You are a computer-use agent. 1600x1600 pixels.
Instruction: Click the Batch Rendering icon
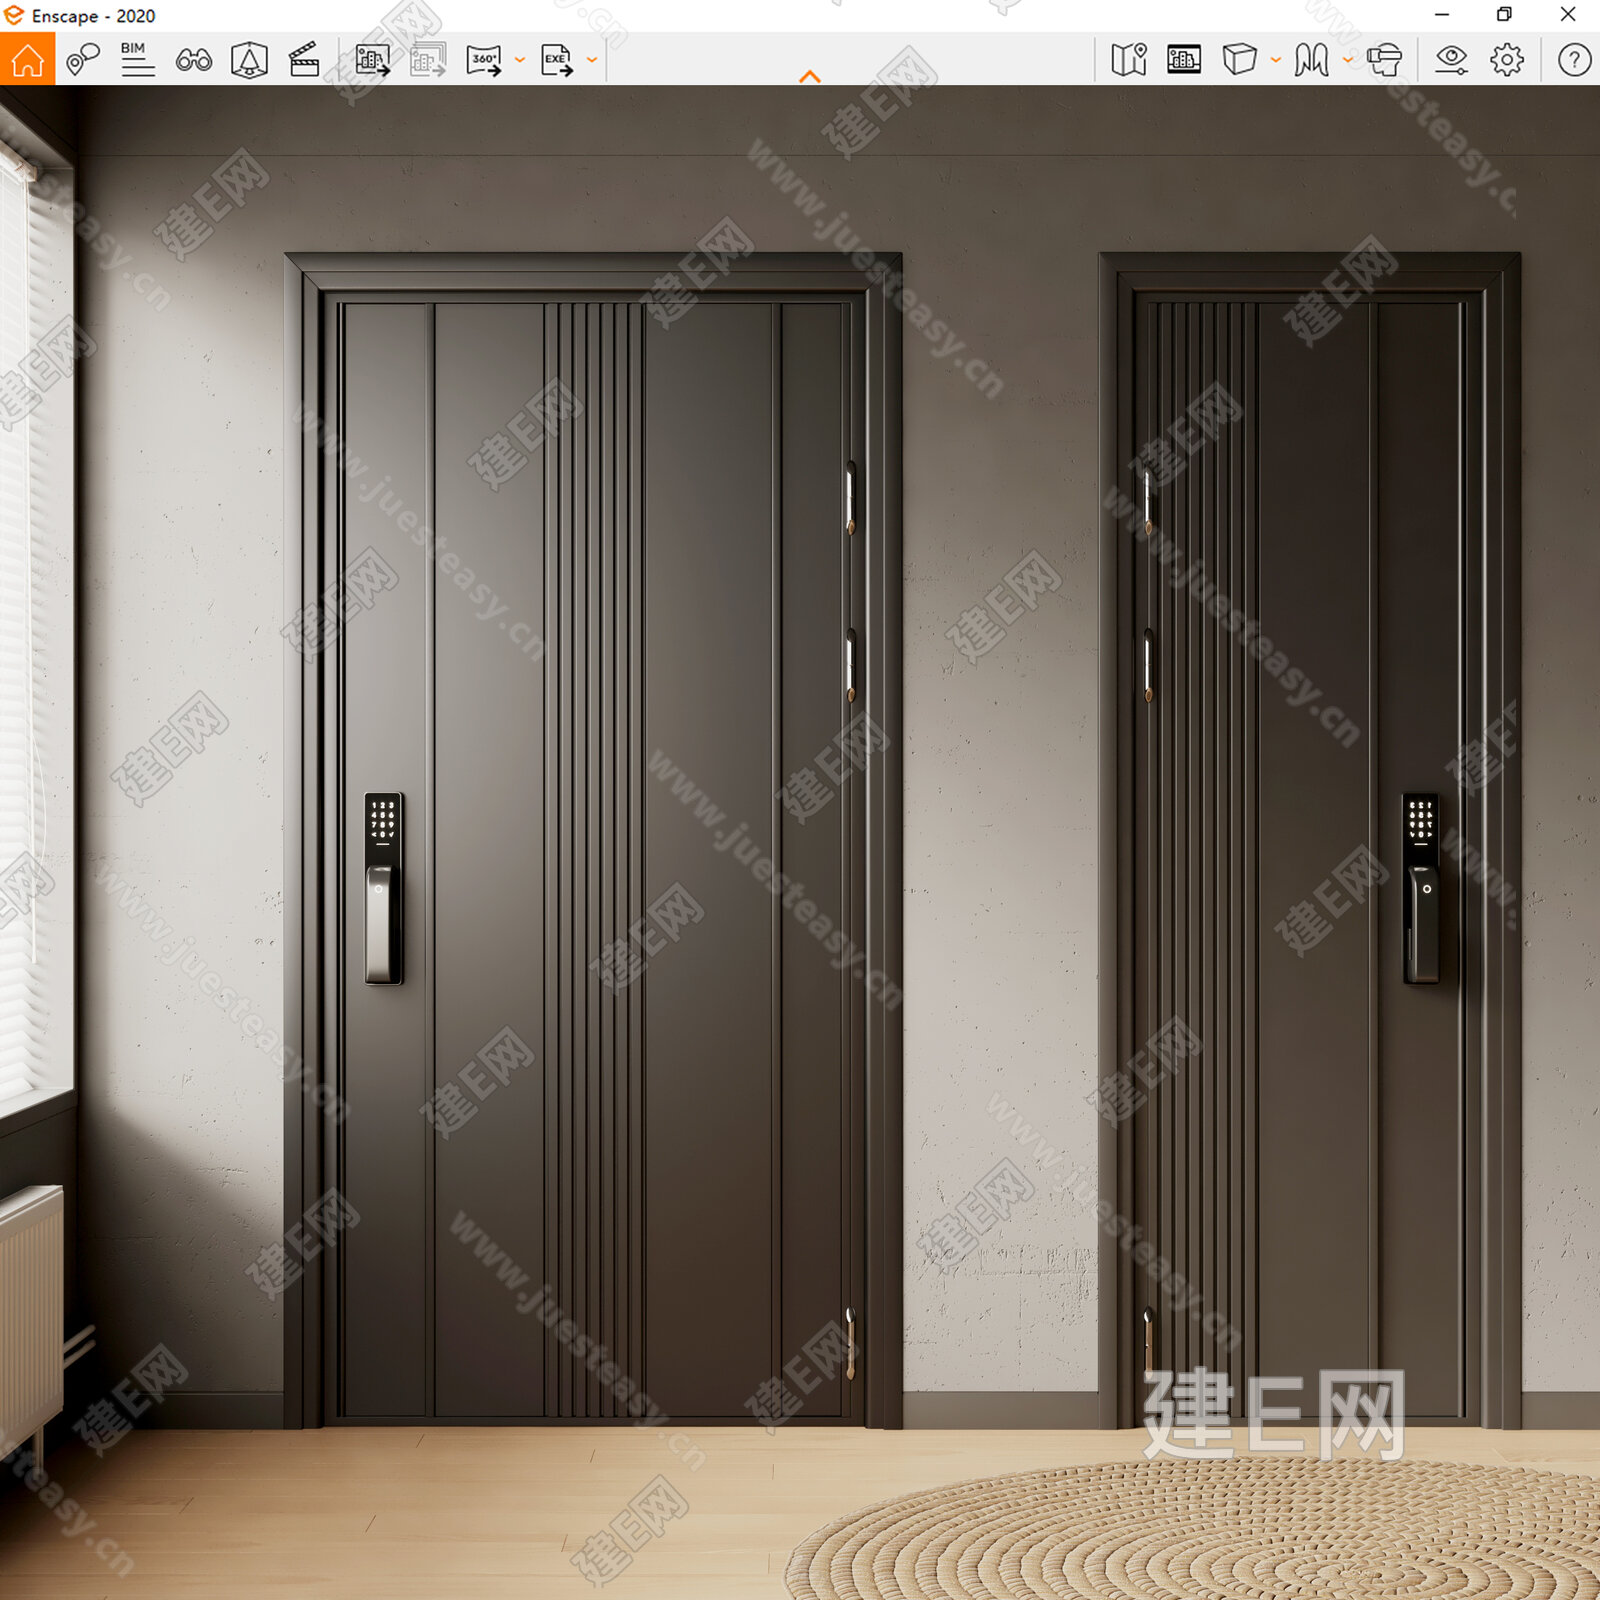click(428, 60)
